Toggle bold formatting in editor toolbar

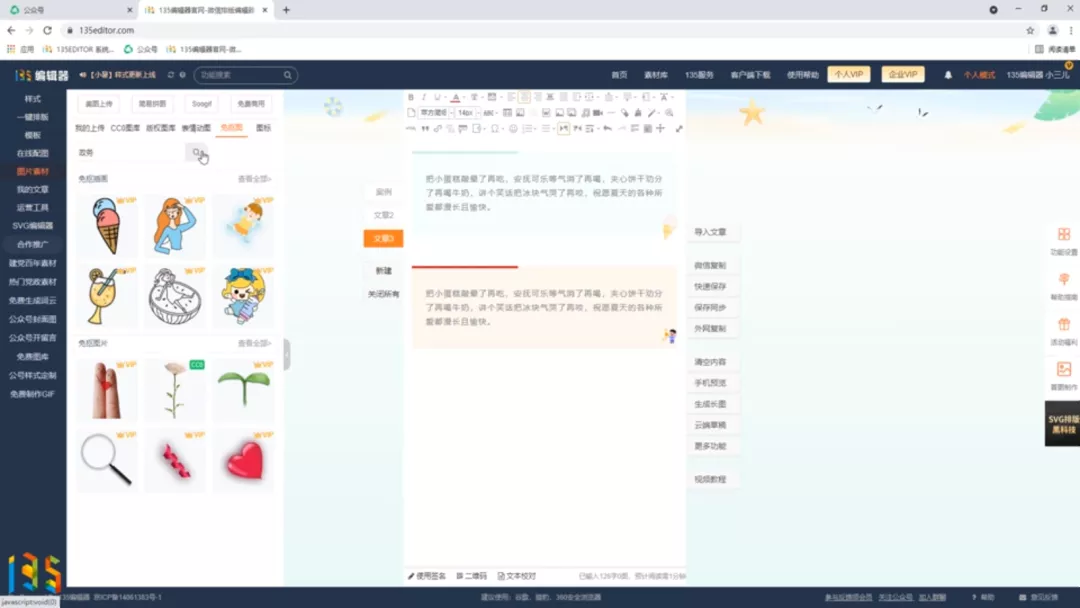click(411, 97)
